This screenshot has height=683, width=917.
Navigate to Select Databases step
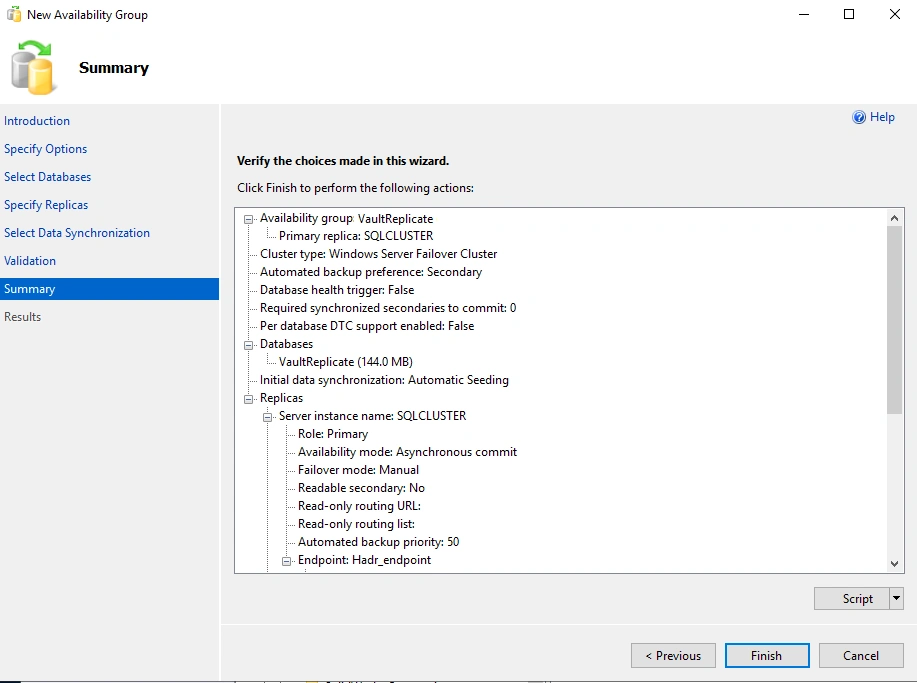coord(48,177)
